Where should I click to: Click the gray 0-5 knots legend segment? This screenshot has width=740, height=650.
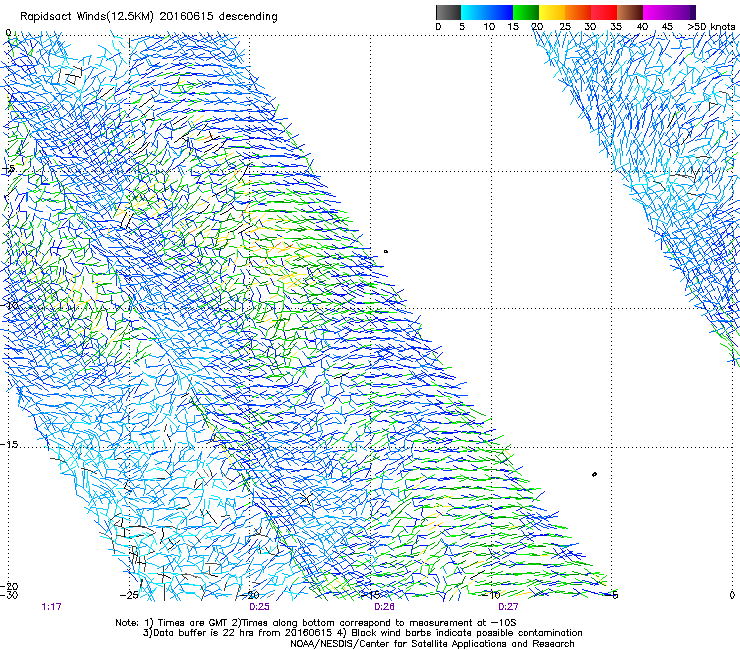coord(448,12)
